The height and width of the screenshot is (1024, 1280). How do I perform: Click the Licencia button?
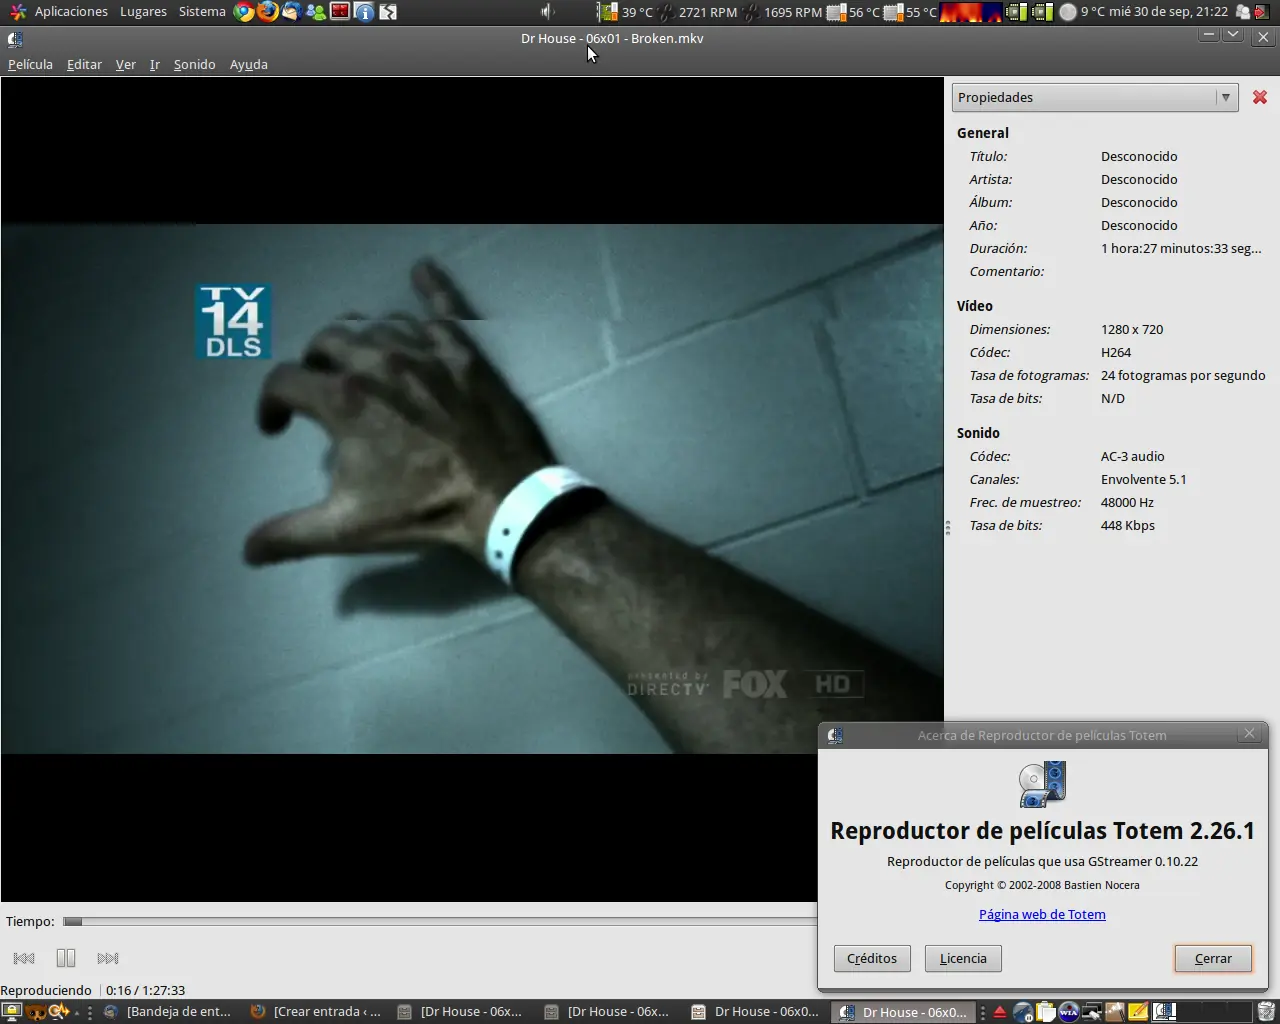pos(963,958)
